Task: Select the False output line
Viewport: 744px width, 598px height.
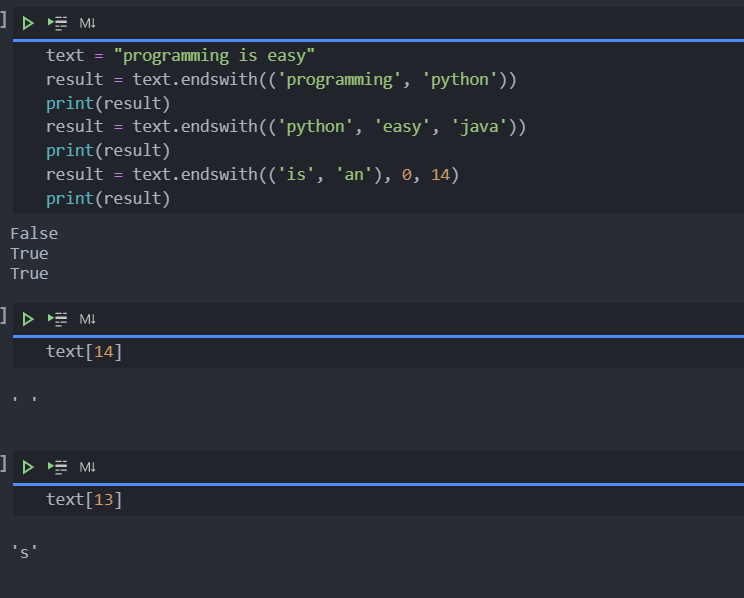Action: tap(34, 234)
